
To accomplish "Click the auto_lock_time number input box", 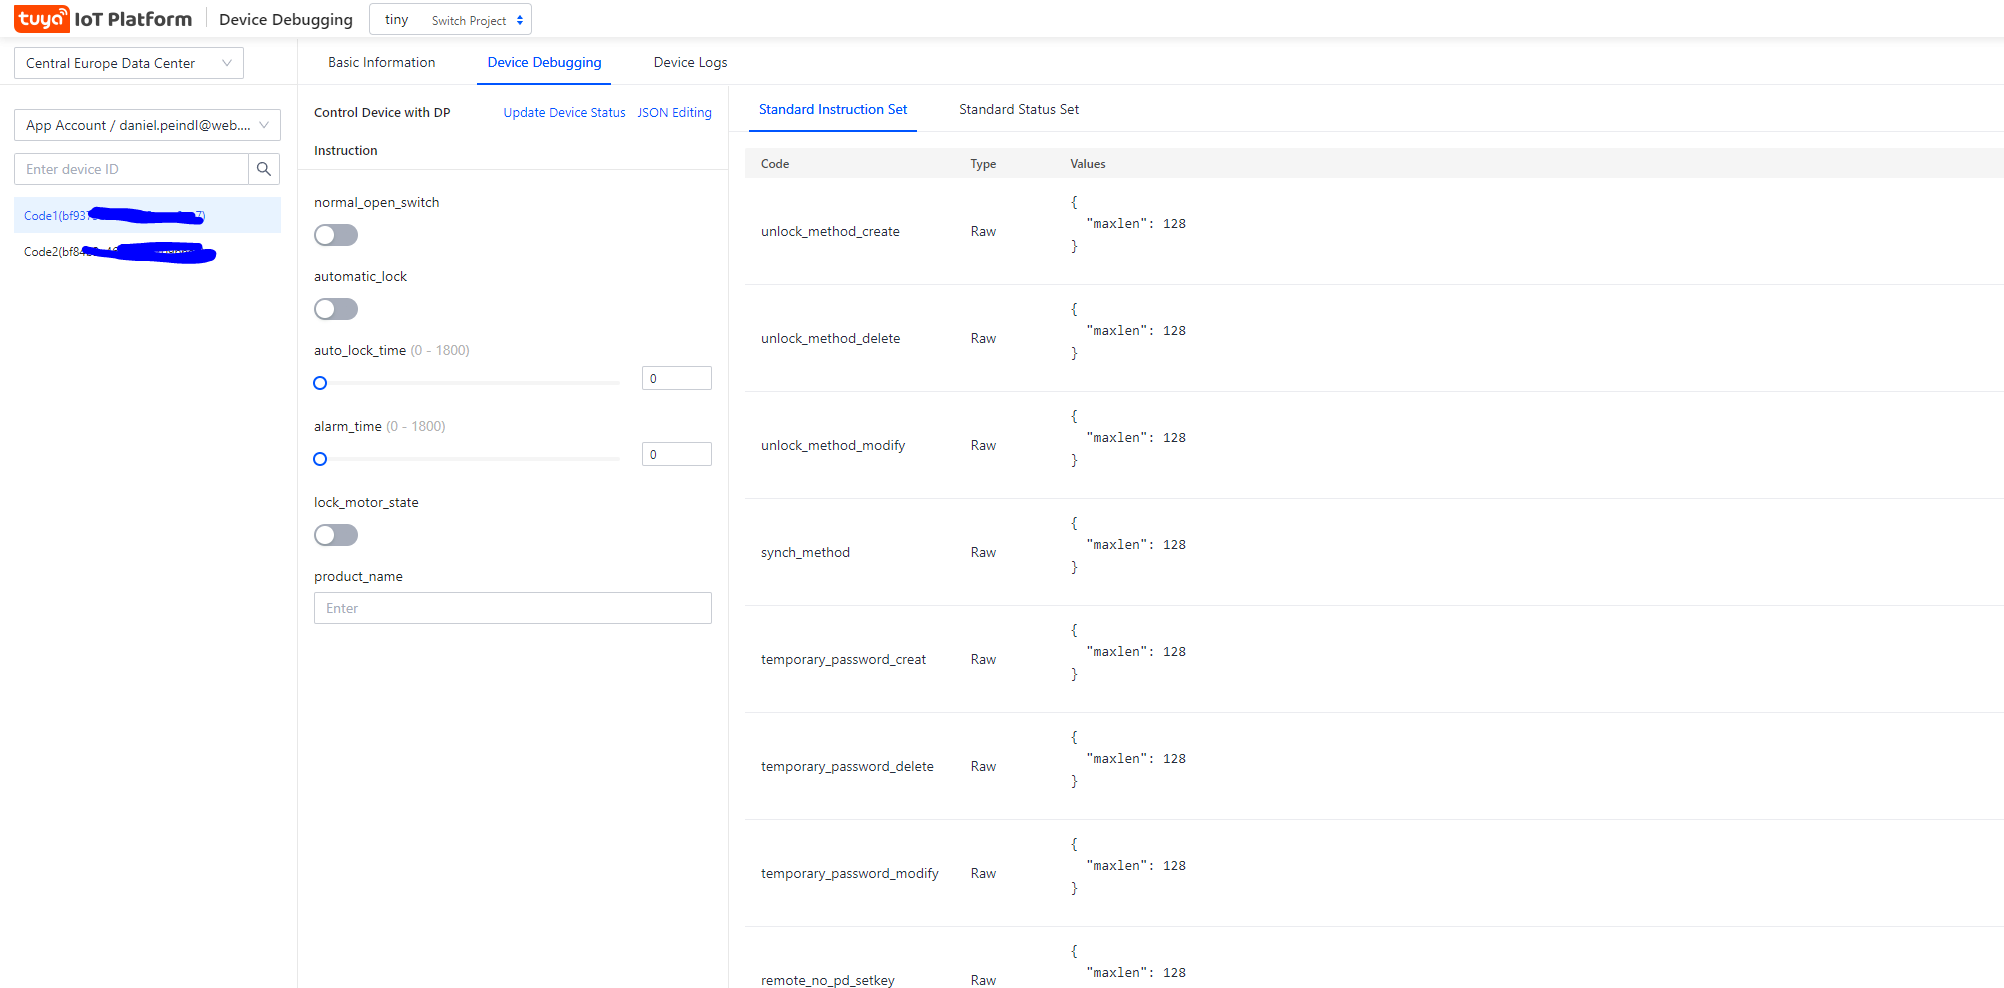I will (676, 378).
